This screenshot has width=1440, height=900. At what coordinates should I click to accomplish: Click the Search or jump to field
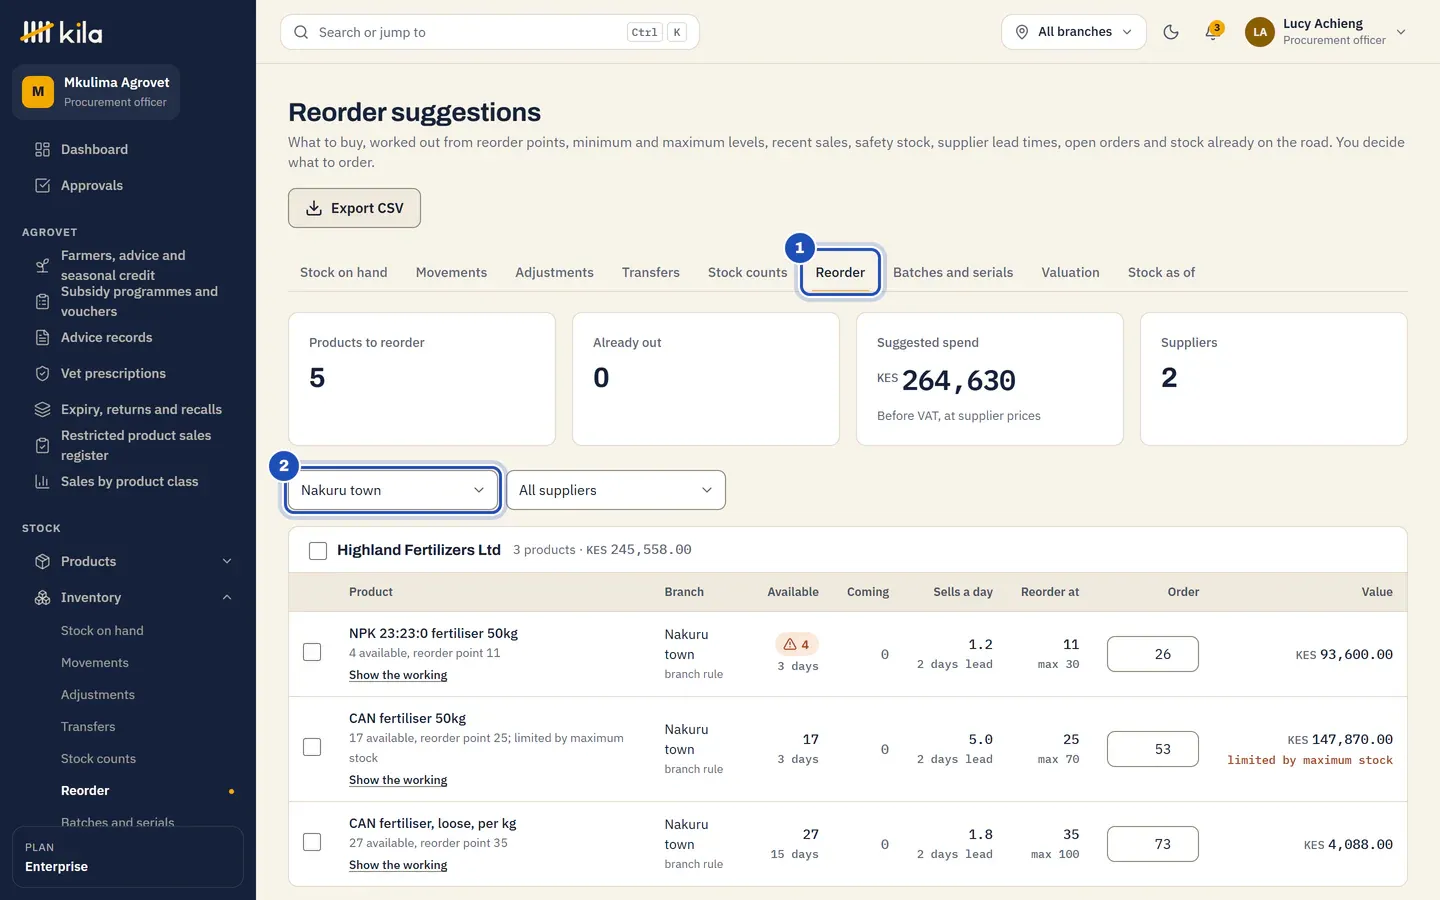click(x=490, y=32)
